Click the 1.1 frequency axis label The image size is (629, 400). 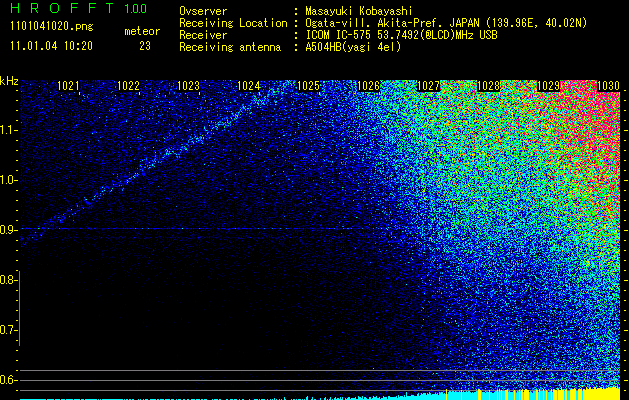[x=7, y=130]
